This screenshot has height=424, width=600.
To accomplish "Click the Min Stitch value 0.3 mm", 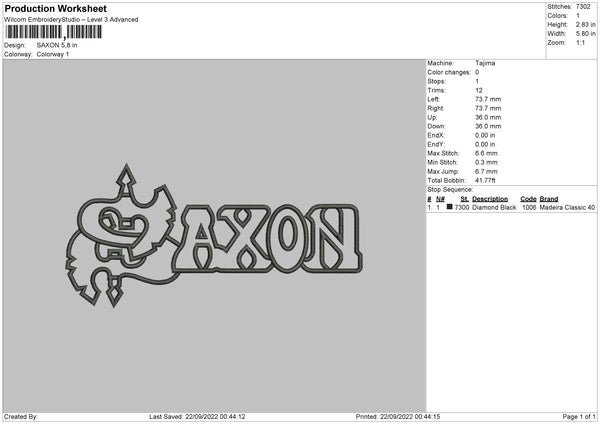I will pyautogui.click(x=486, y=163).
